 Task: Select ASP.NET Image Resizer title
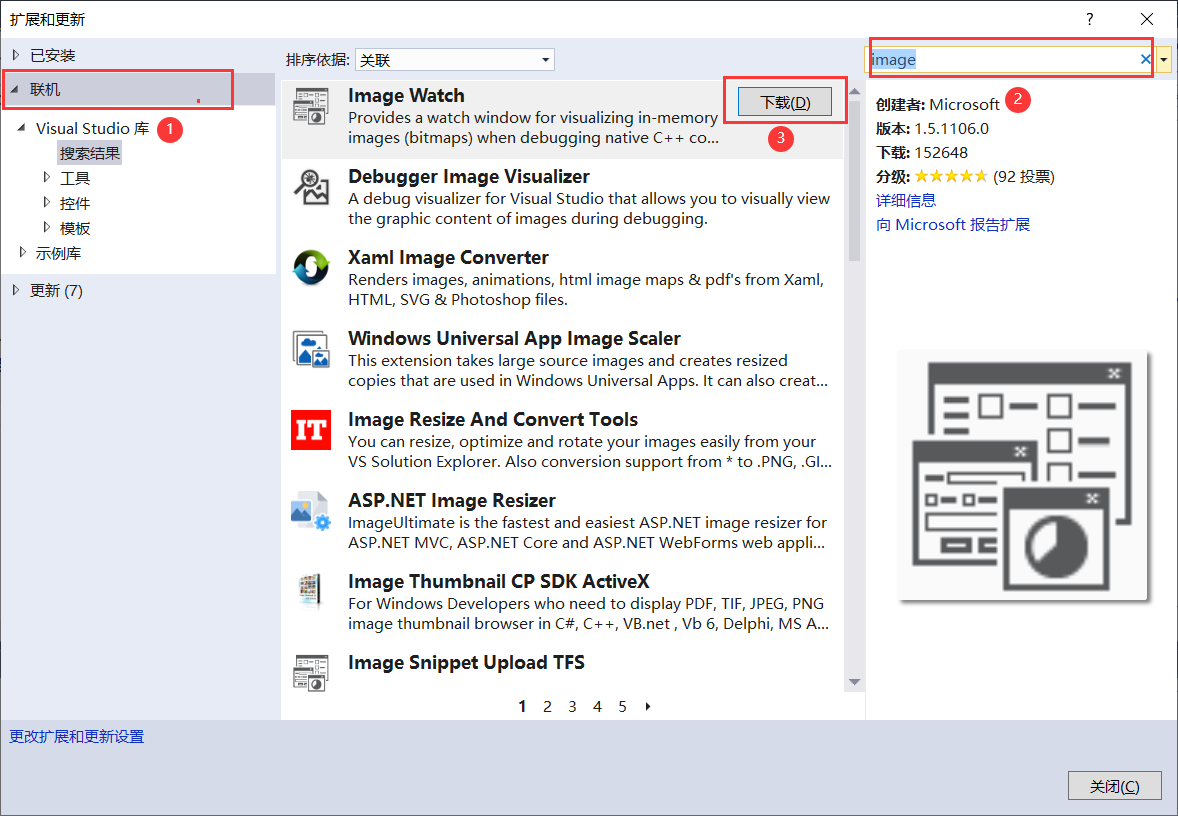pyautogui.click(x=452, y=500)
